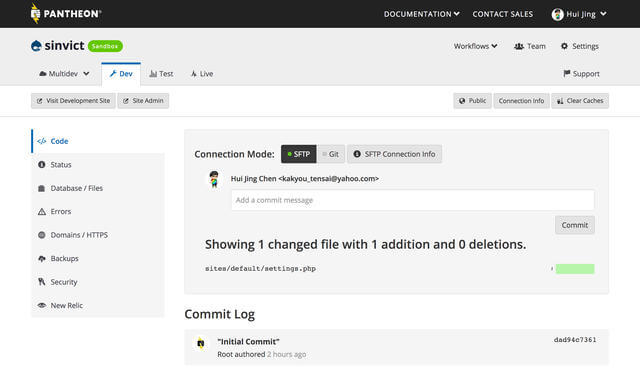The width and height of the screenshot is (640, 371).
Task: Open the New Relic sidebar section
Action: click(x=98, y=305)
